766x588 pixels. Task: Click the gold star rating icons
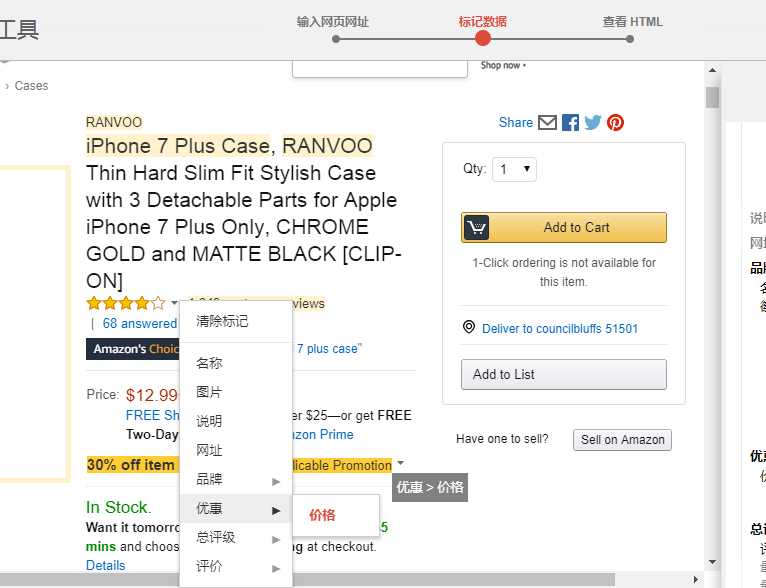126,303
